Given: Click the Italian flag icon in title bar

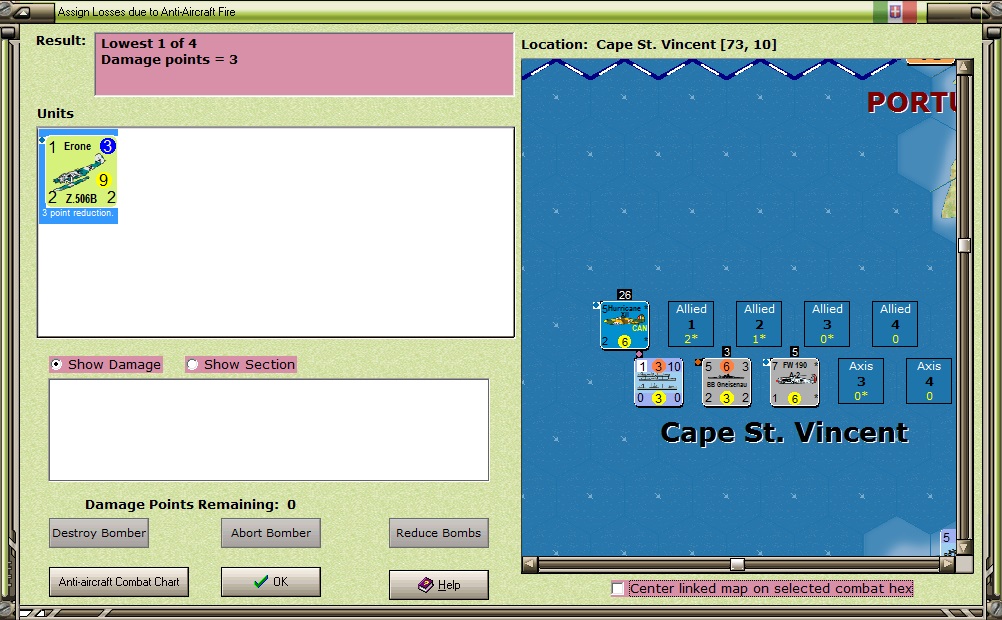Looking at the screenshot, I should [895, 12].
